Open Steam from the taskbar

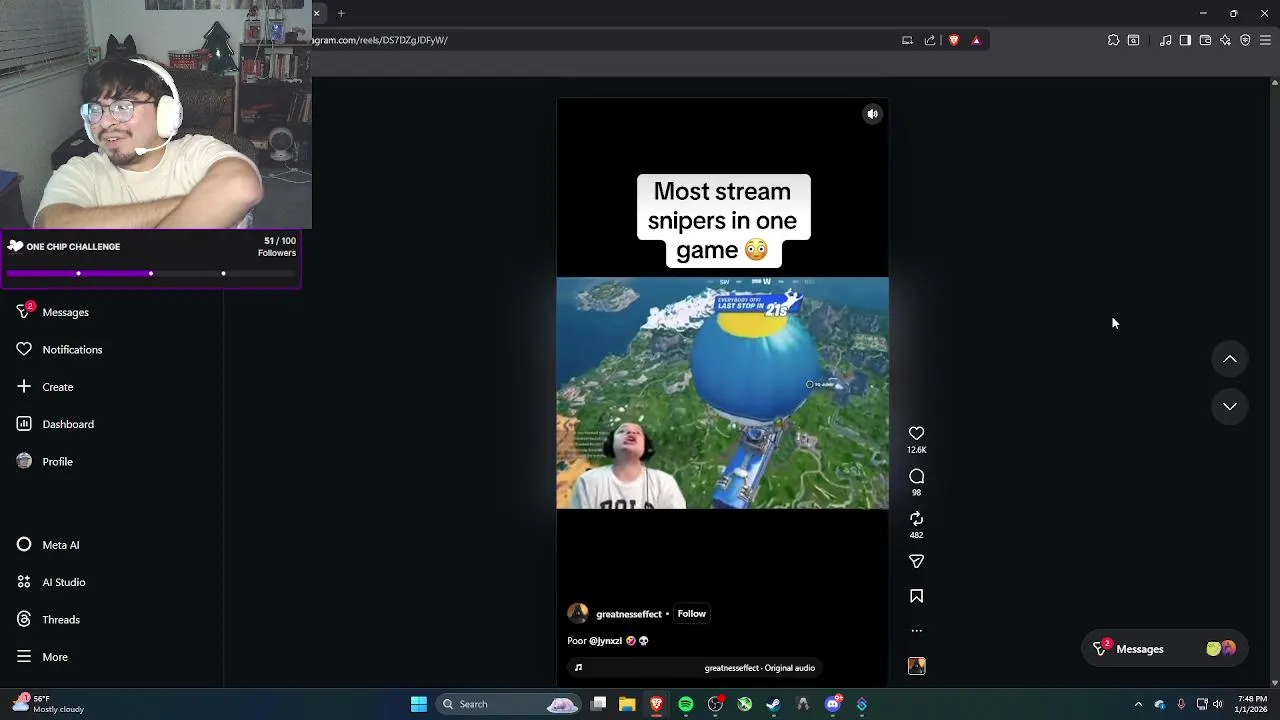click(x=773, y=704)
